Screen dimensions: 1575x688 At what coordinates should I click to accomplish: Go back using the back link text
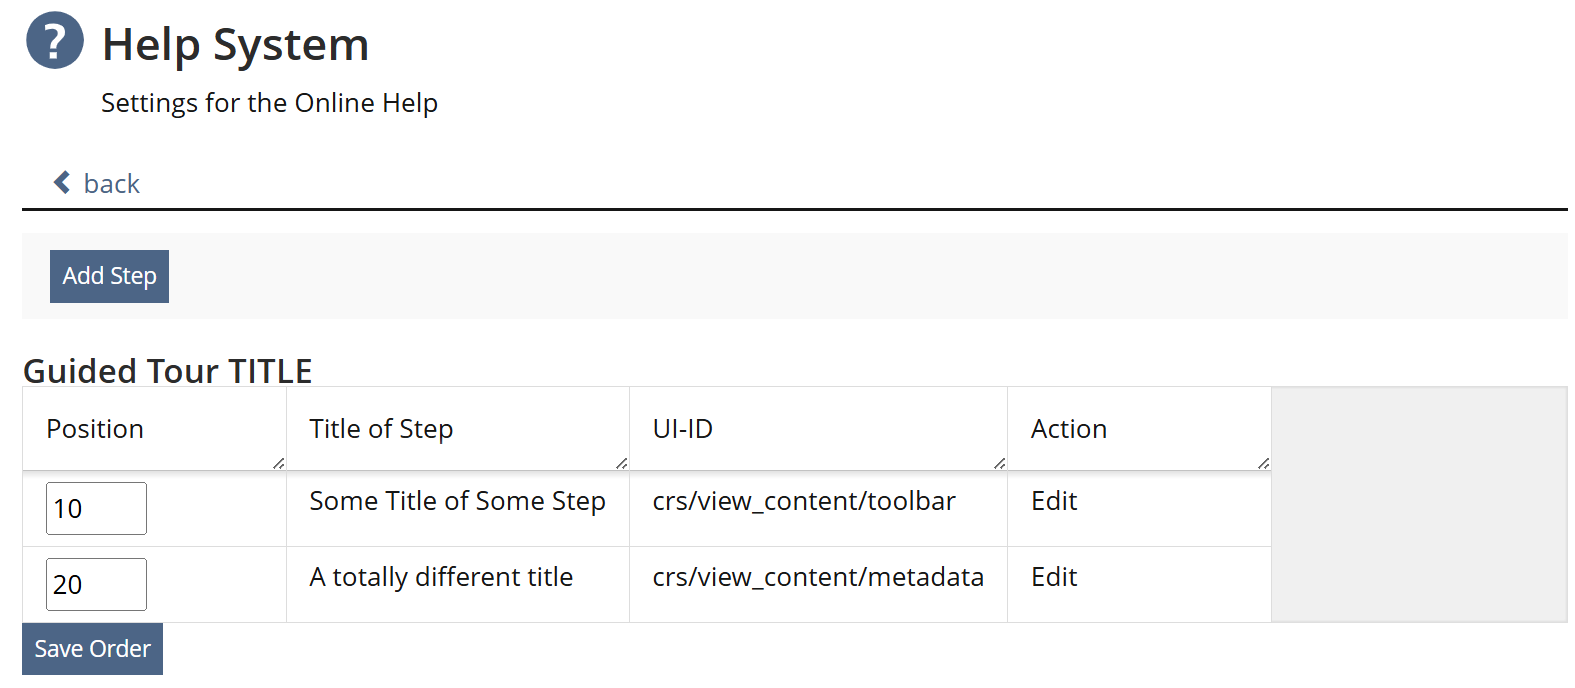click(x=111, y=184)
